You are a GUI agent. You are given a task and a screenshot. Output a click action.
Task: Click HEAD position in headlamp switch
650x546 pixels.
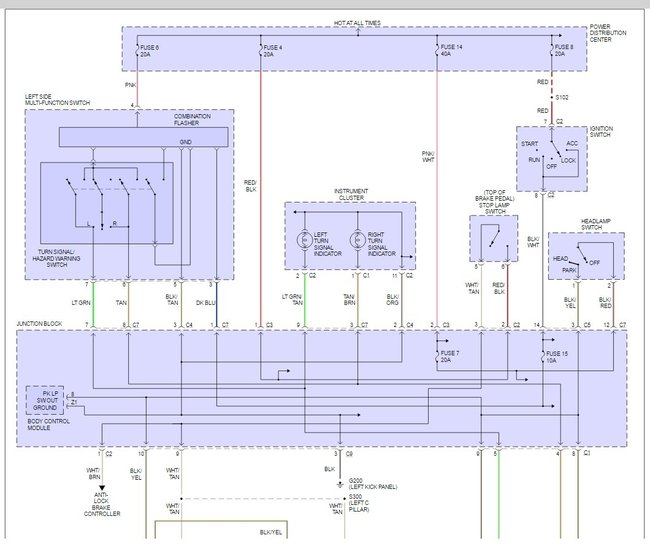tap(560, 259)
